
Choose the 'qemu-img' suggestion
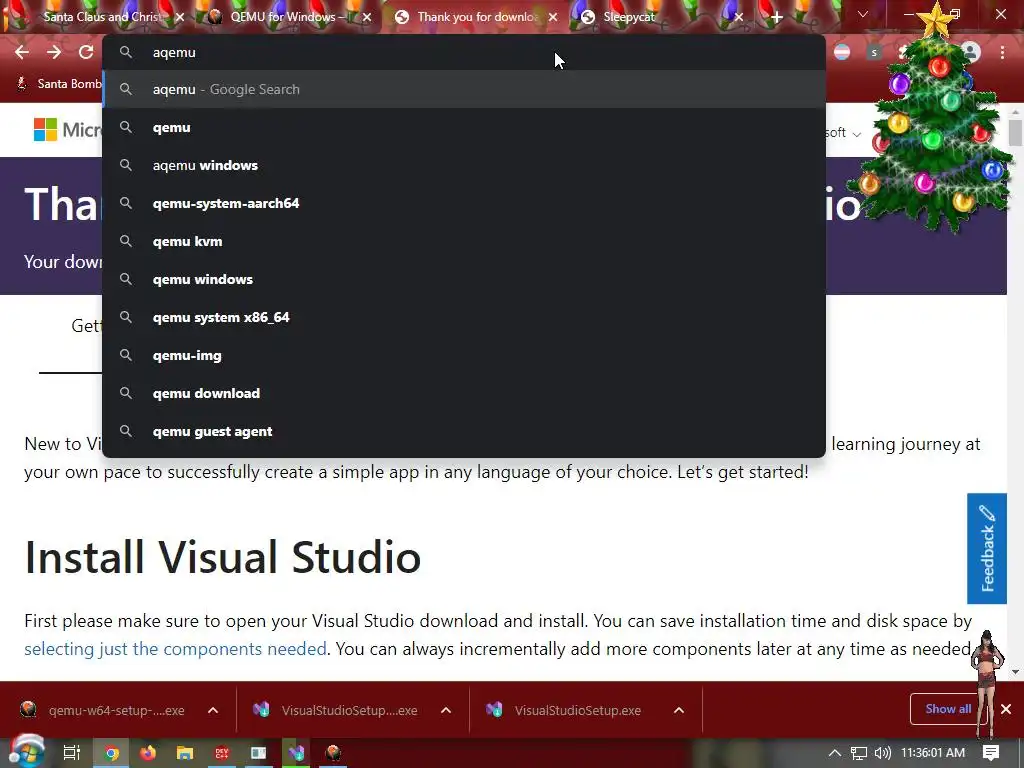coord(464,355)
